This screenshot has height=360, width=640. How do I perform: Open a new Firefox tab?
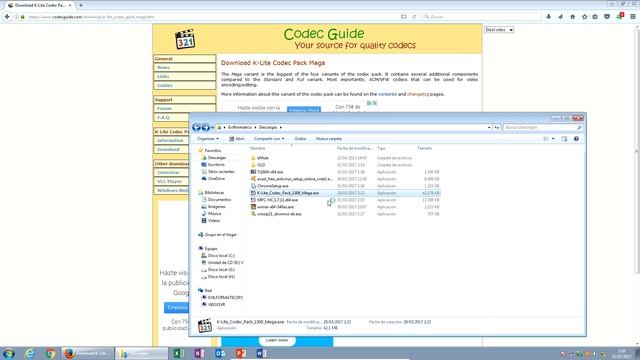80,5
